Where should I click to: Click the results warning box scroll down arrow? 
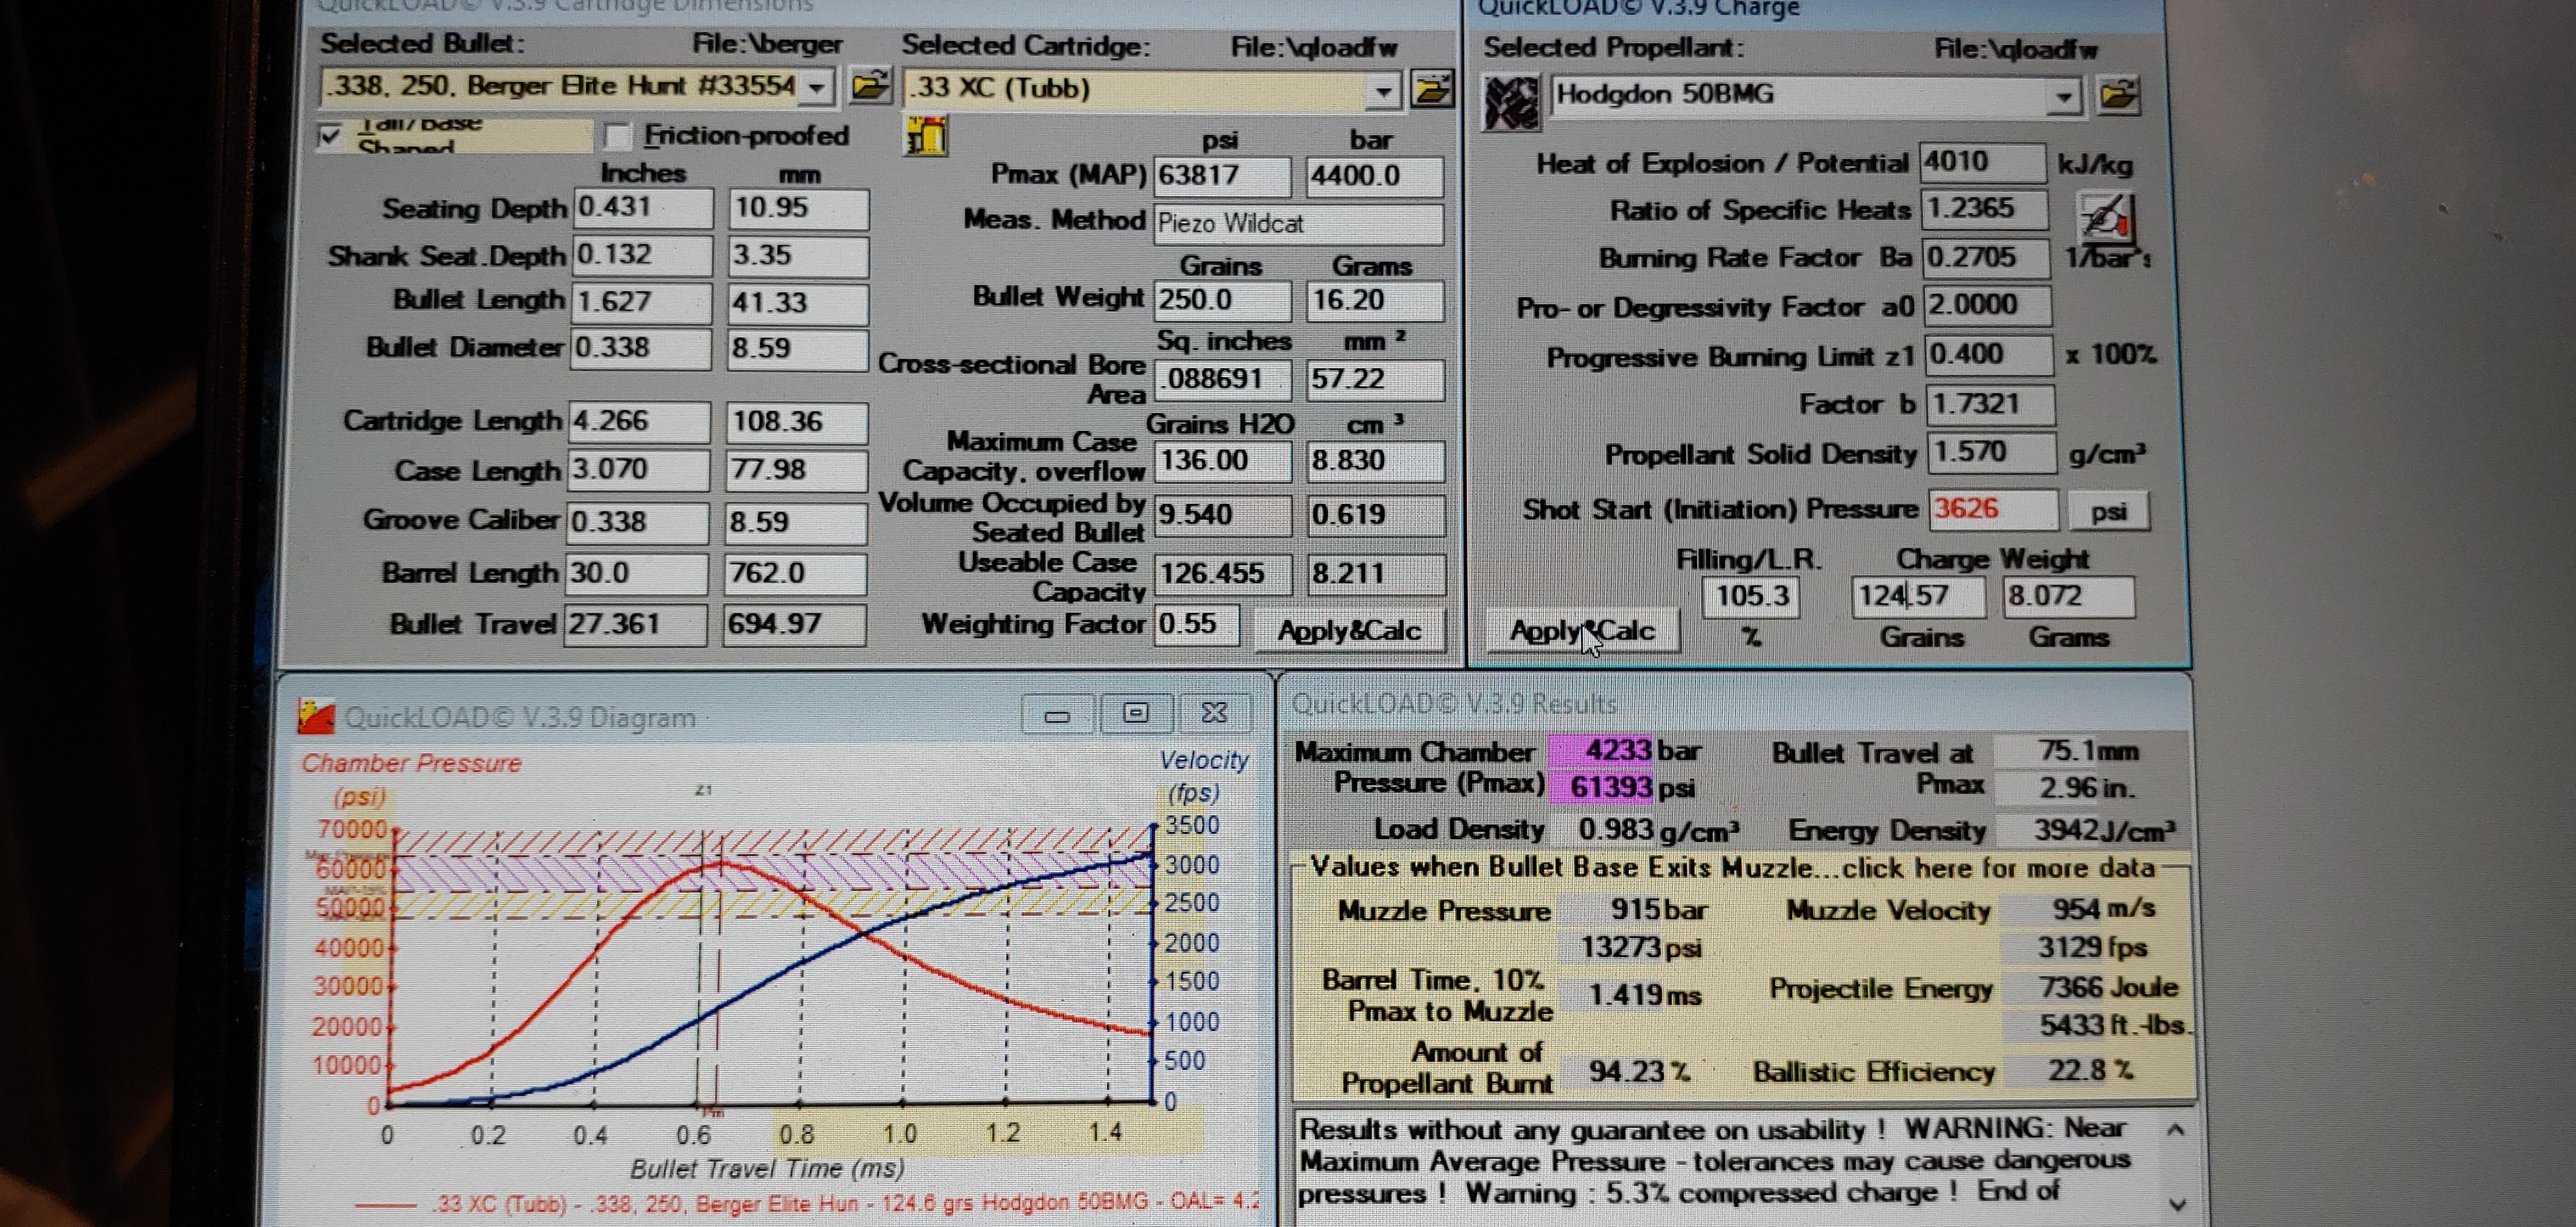(2176, 1204)
